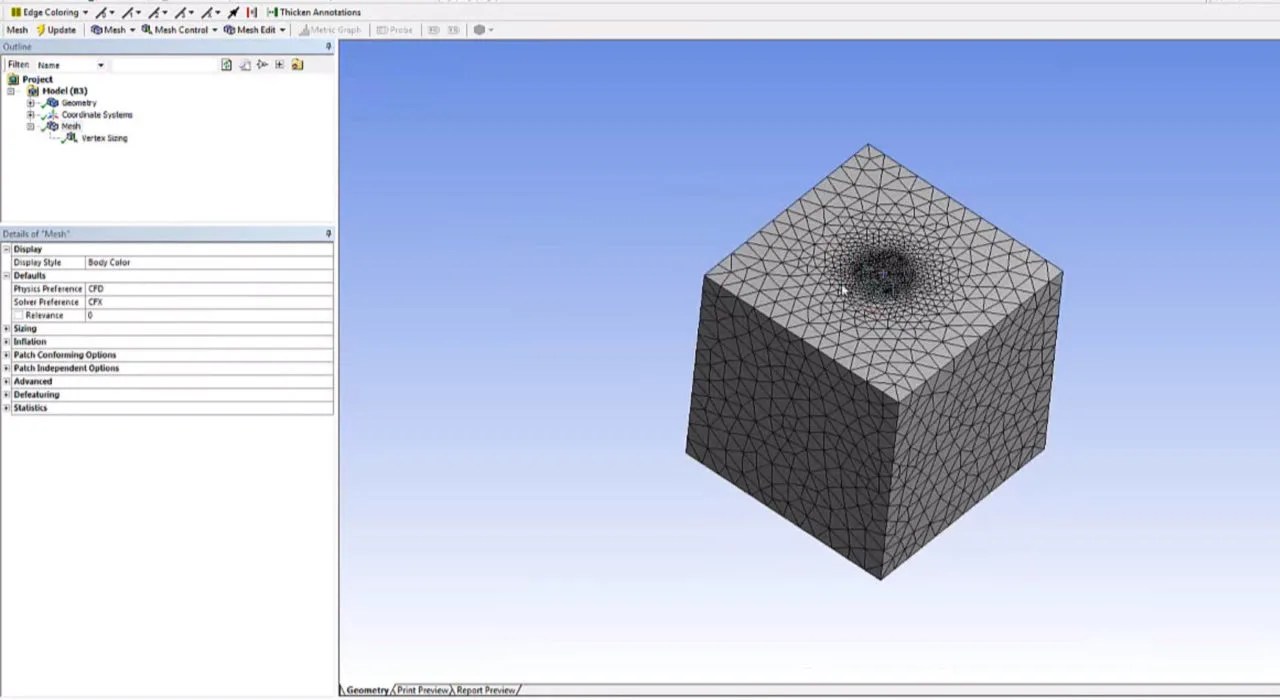
Task: Enable the Relevance checkbox in Defaults
Action: pos(18,315)
